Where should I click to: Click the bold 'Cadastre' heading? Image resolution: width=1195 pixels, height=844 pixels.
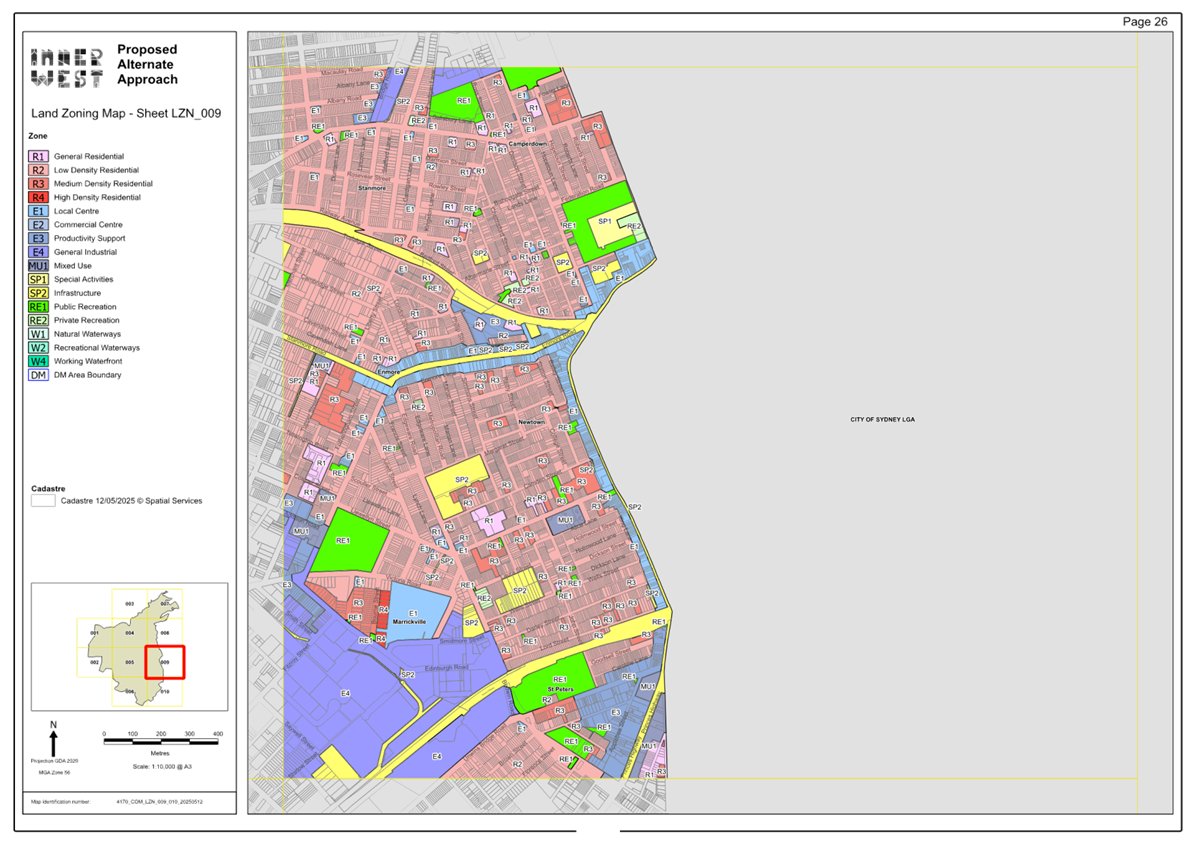click(48, 489)
